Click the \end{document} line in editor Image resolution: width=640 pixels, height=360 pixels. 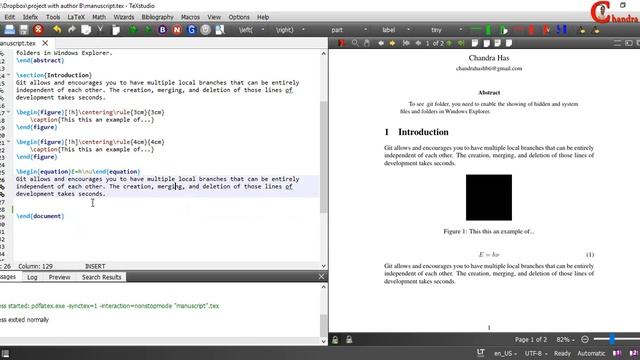[40, 216]
